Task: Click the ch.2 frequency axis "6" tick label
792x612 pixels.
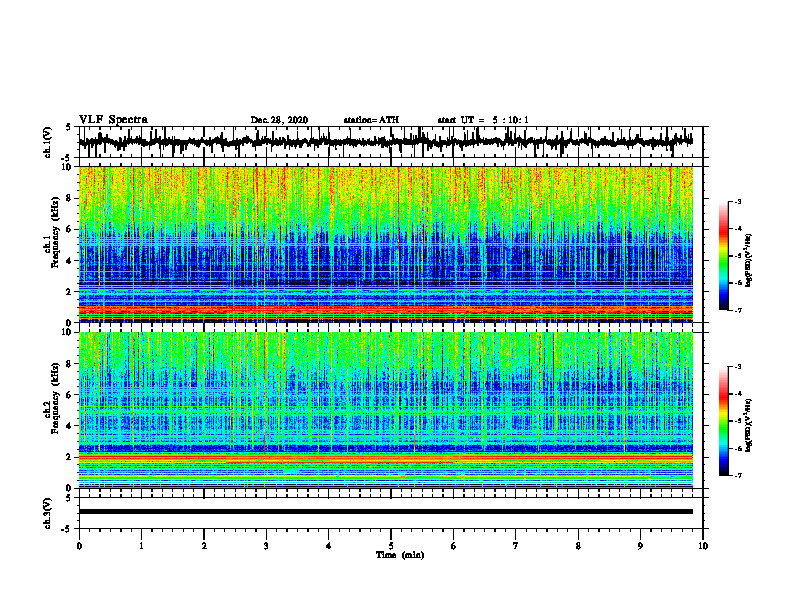Action: click(71, 395)
